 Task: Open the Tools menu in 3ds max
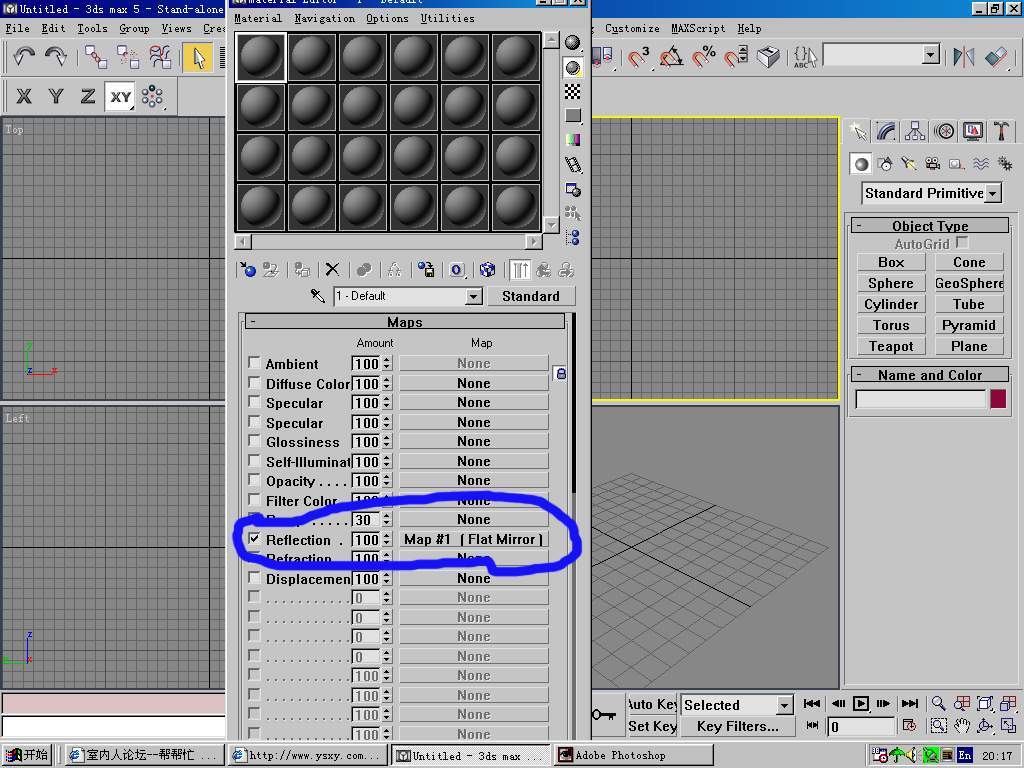92,28
